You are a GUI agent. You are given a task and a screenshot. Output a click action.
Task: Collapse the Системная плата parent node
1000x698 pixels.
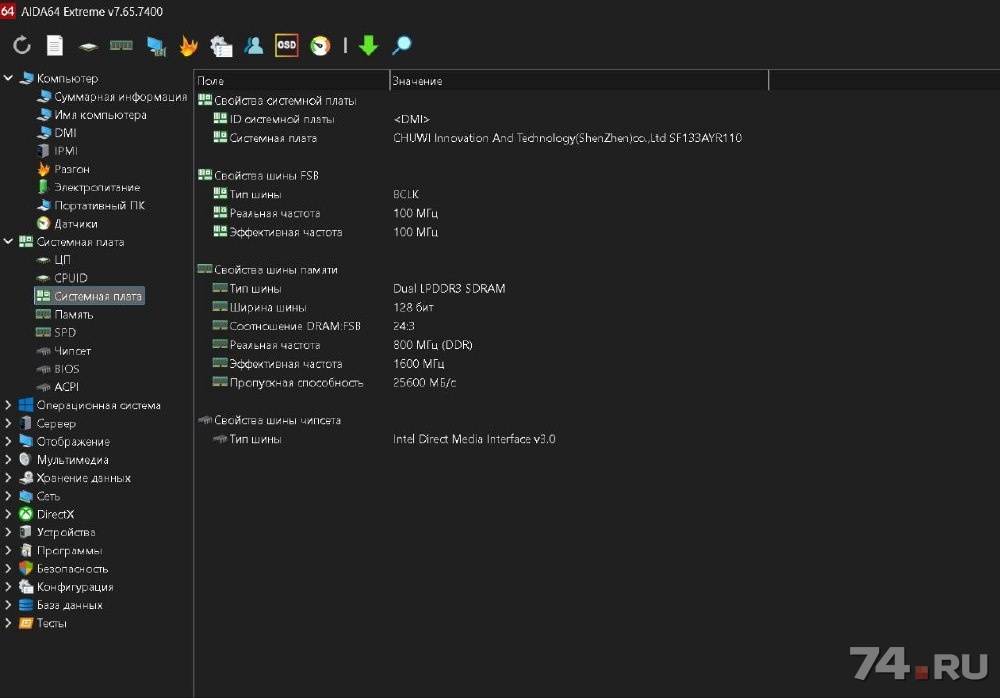click(8, 241)
